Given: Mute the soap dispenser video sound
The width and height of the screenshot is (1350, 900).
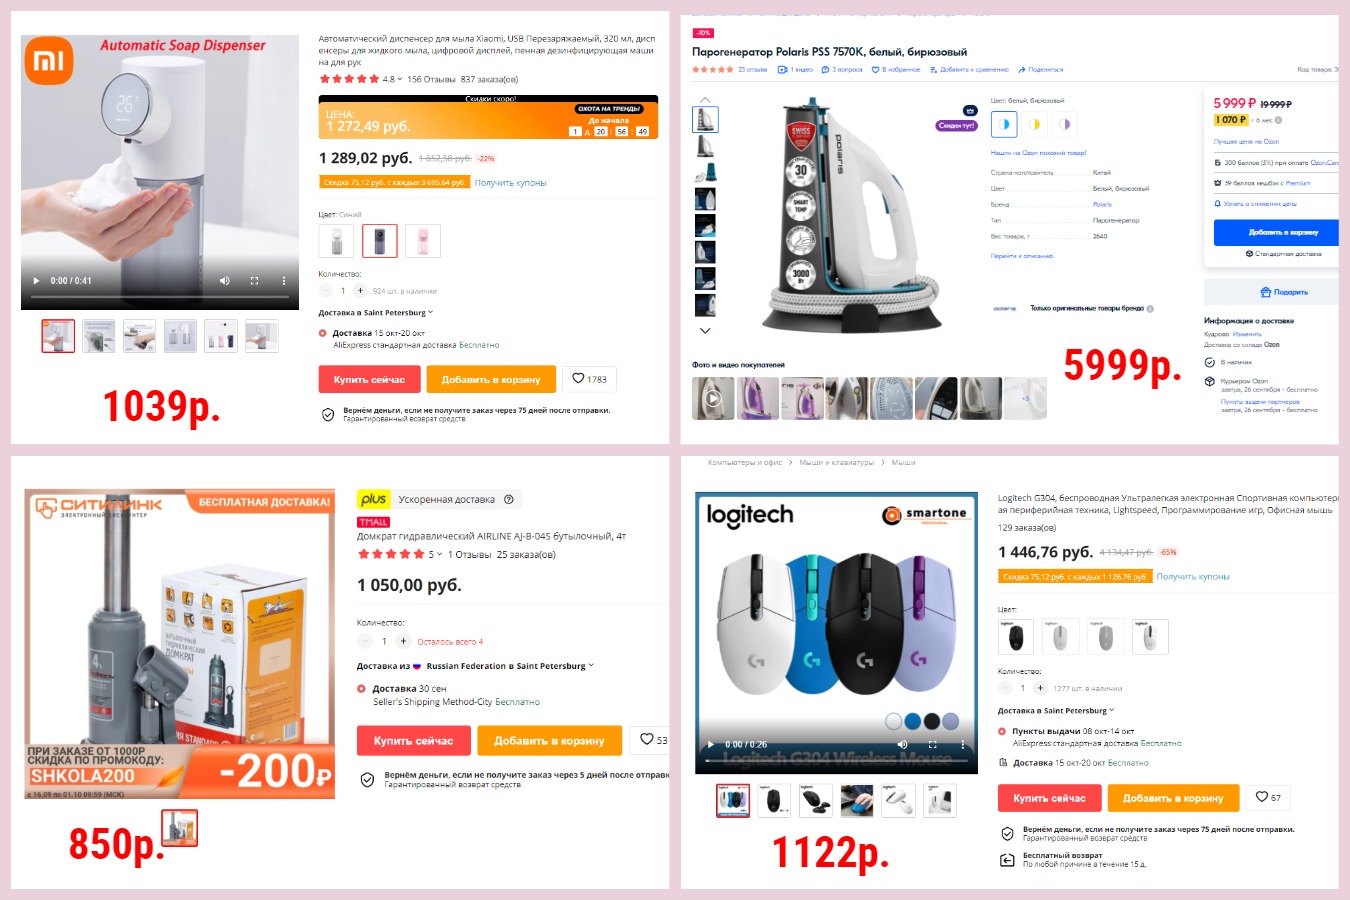Looking at the screenshot, I should 225,281.
